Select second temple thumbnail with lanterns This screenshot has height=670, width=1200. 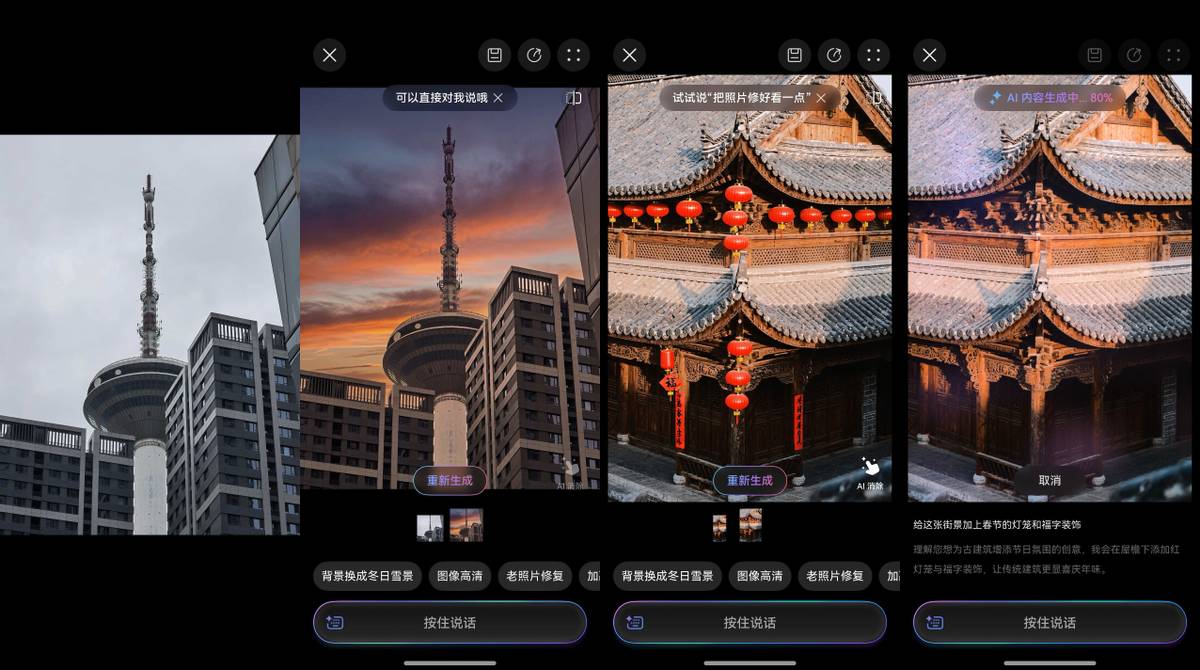750,525
